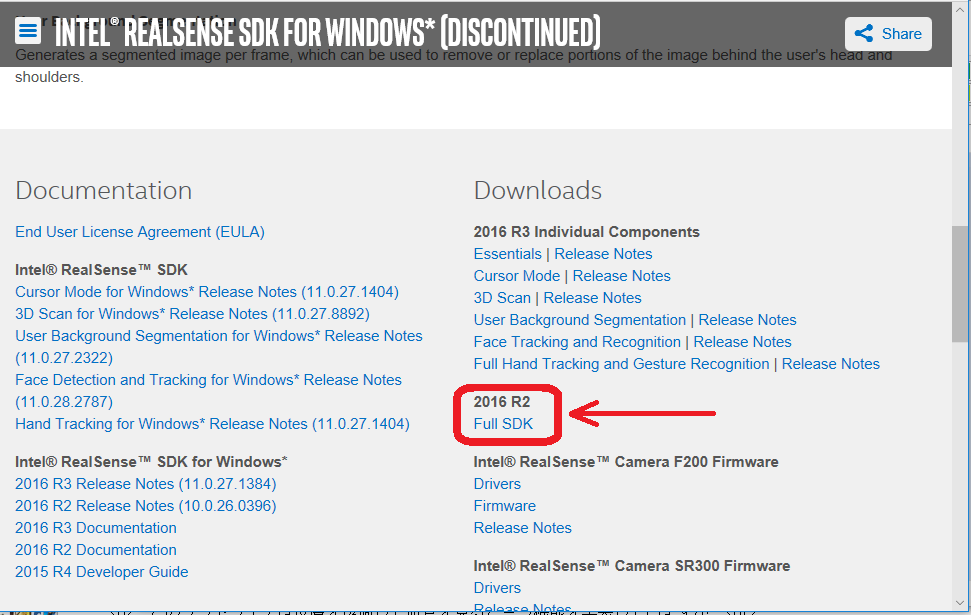
Task: Open Cursor Mode for Windows* Release Notes (11.0.27.1404)
Action: 207,292
